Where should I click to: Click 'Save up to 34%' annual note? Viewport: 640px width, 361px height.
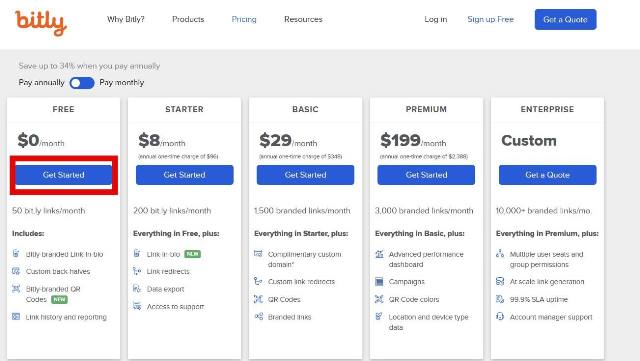[89, 66]
